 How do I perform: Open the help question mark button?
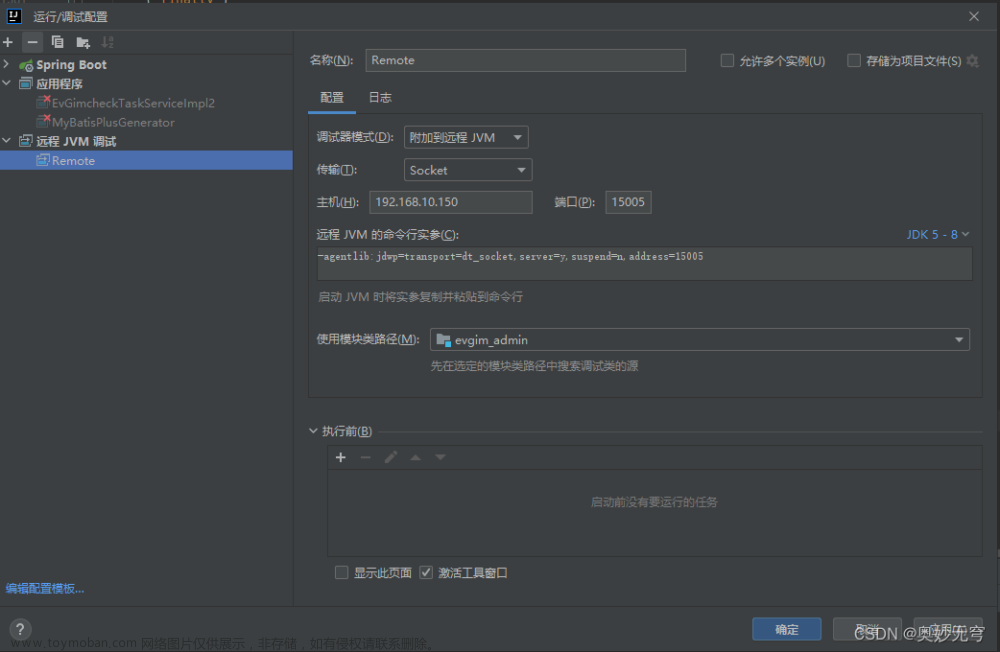[x=20, y=630]
